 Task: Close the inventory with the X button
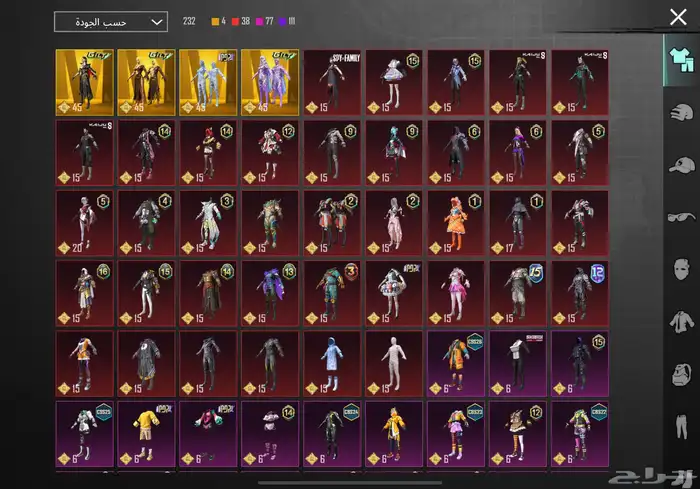point(677,17)
